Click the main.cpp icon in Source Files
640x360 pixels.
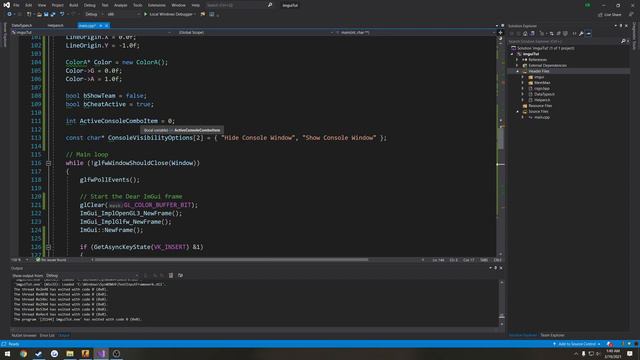tap(531, 117)
